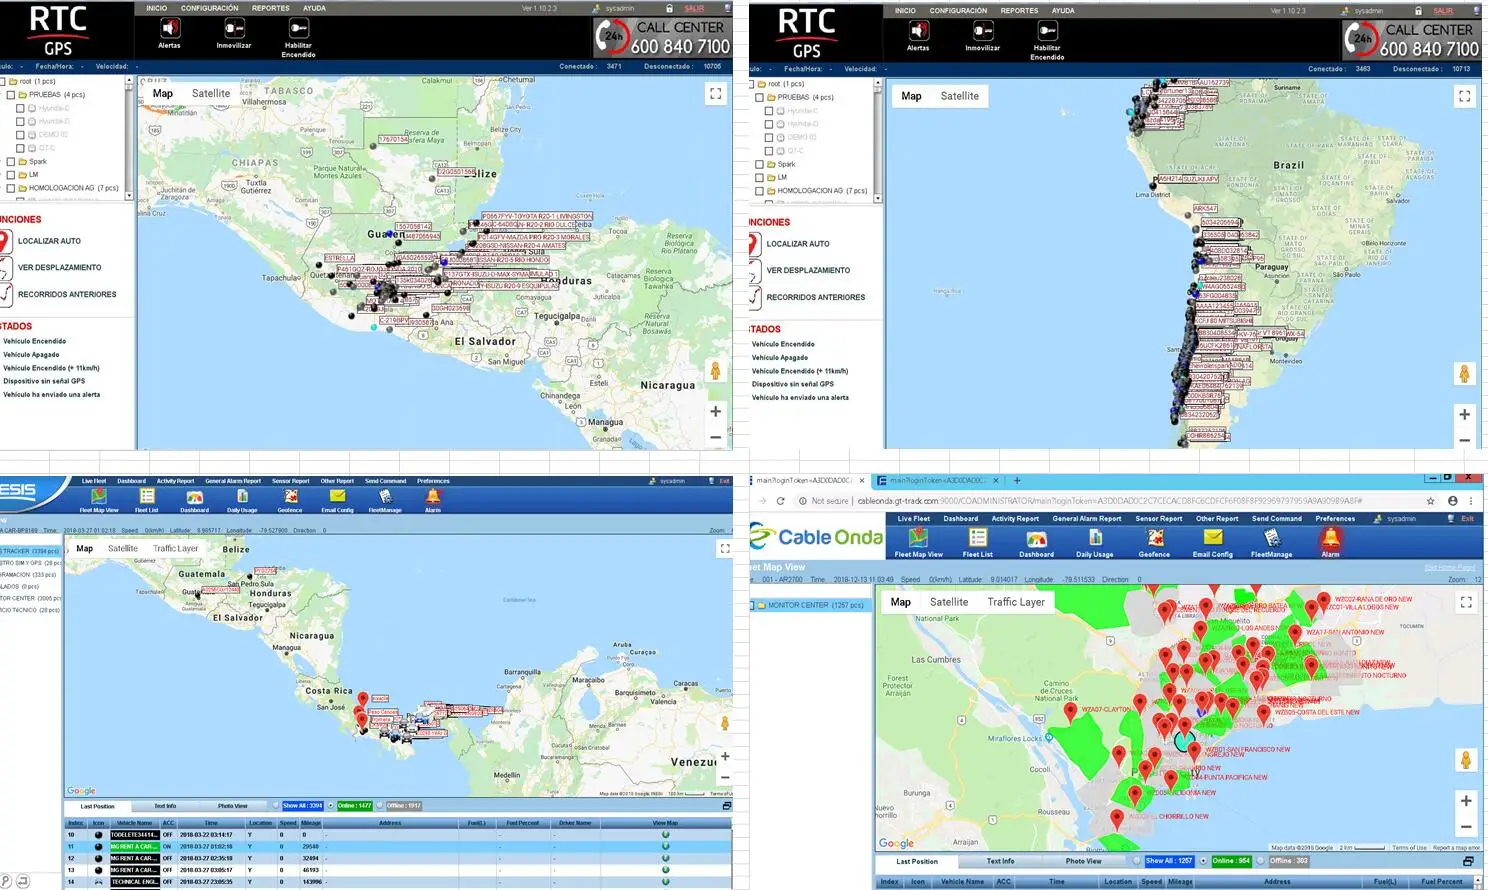Click RECORRIDOS ANTERIORES in top-right panel

click(815, 297)
